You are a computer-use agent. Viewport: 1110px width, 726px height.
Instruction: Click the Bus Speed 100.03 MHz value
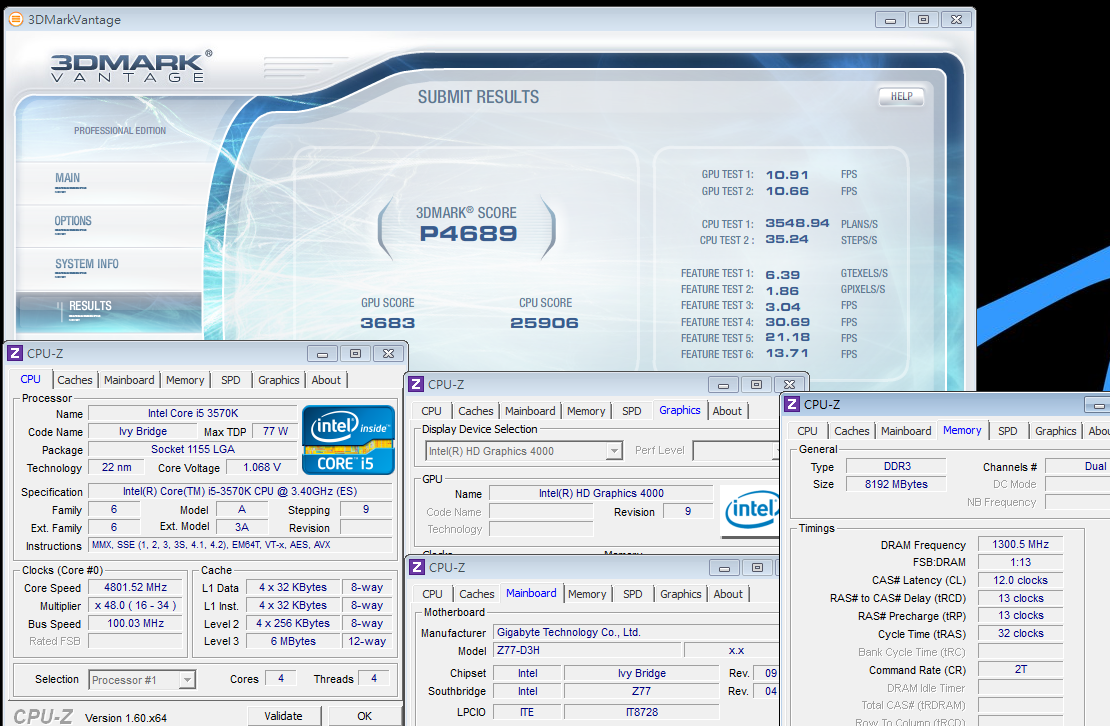[135, 623]
